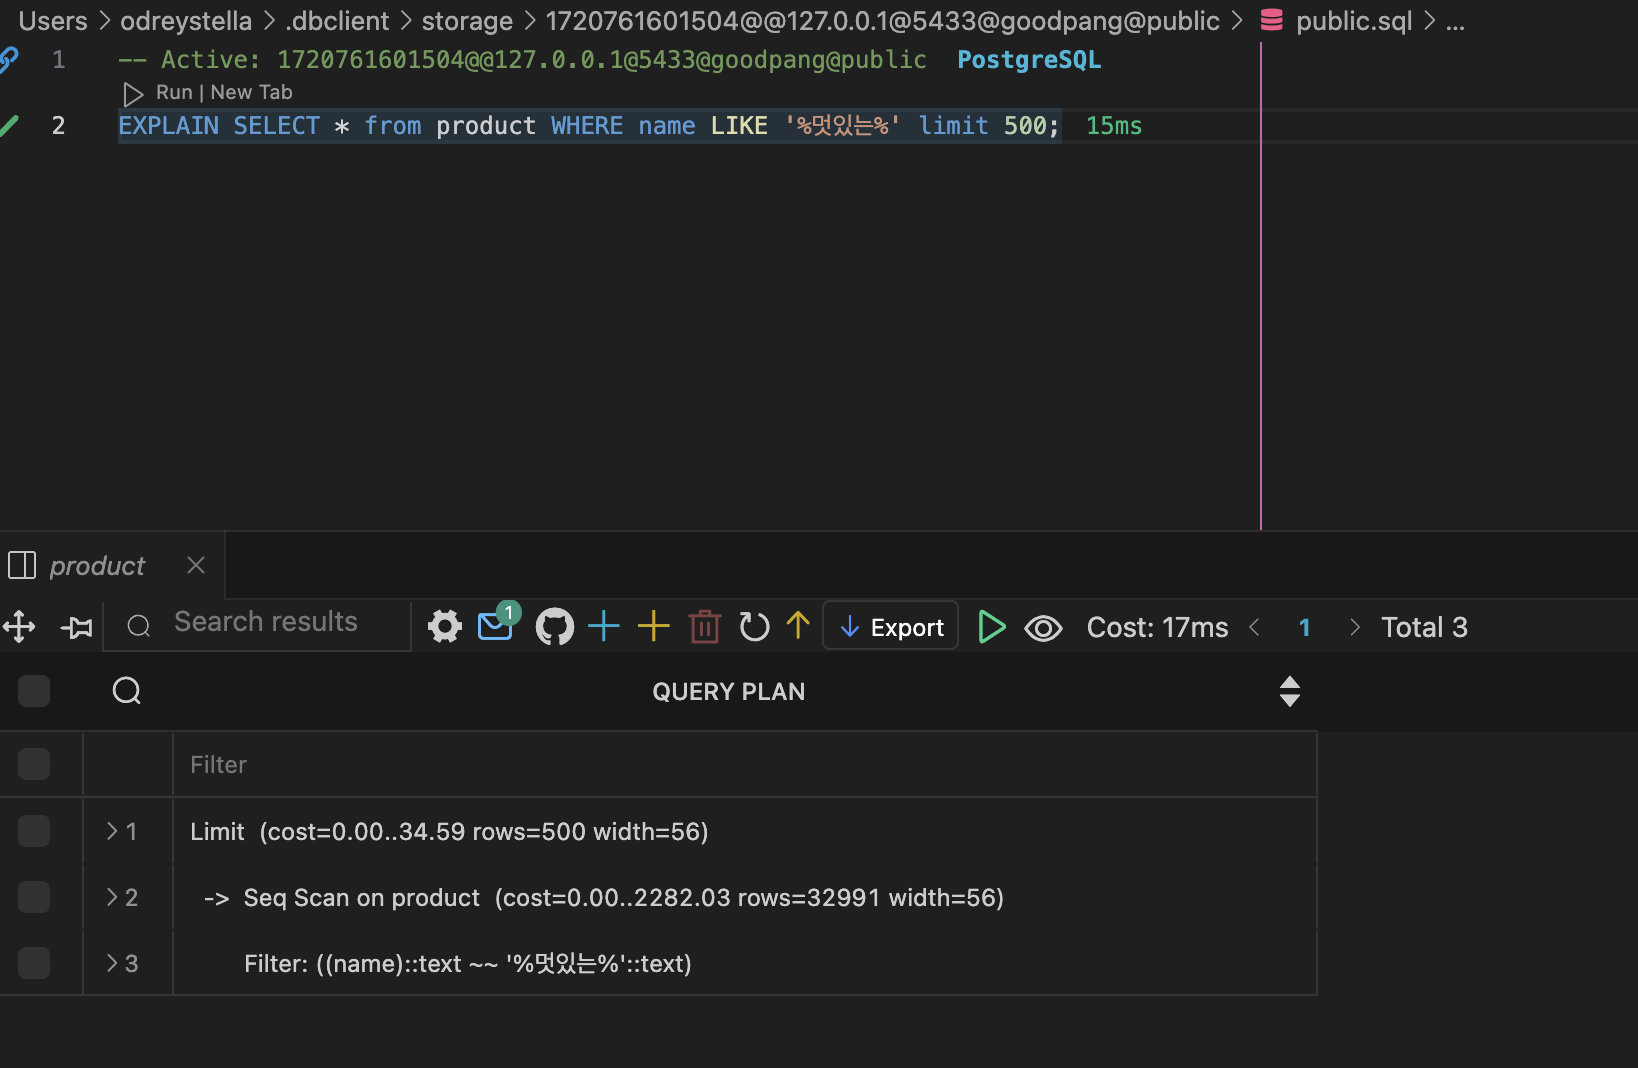Viewport: 1638px width, 1068px height.
Task: Click the Total 3 label
Action: [x=1424, y=627]
